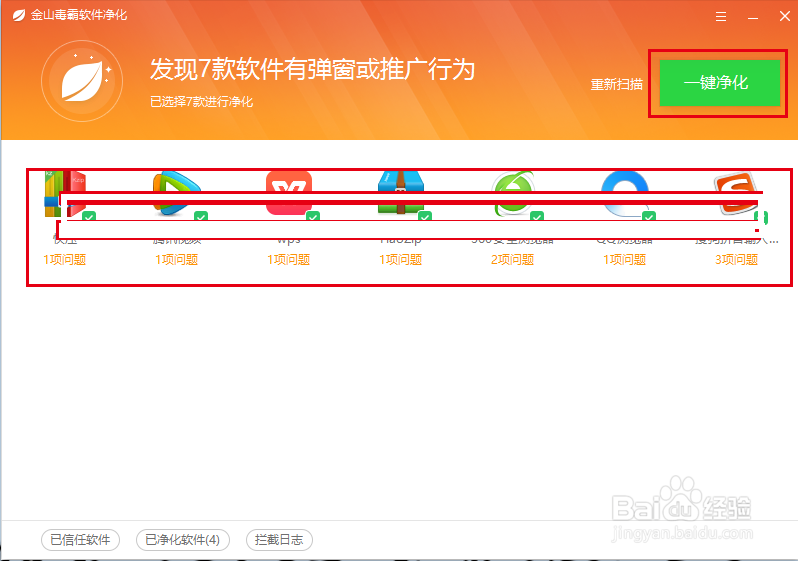Close the 金山毒霸软件净化 window
This screenshot has width=798, height=561.
[785, 16]
